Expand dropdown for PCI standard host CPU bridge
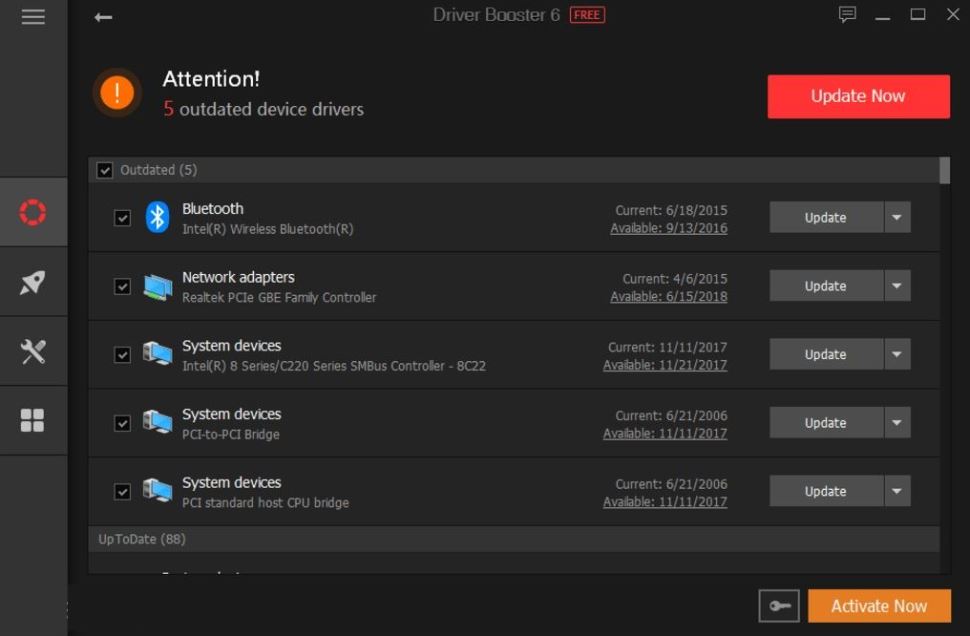 tap(897, 491)
